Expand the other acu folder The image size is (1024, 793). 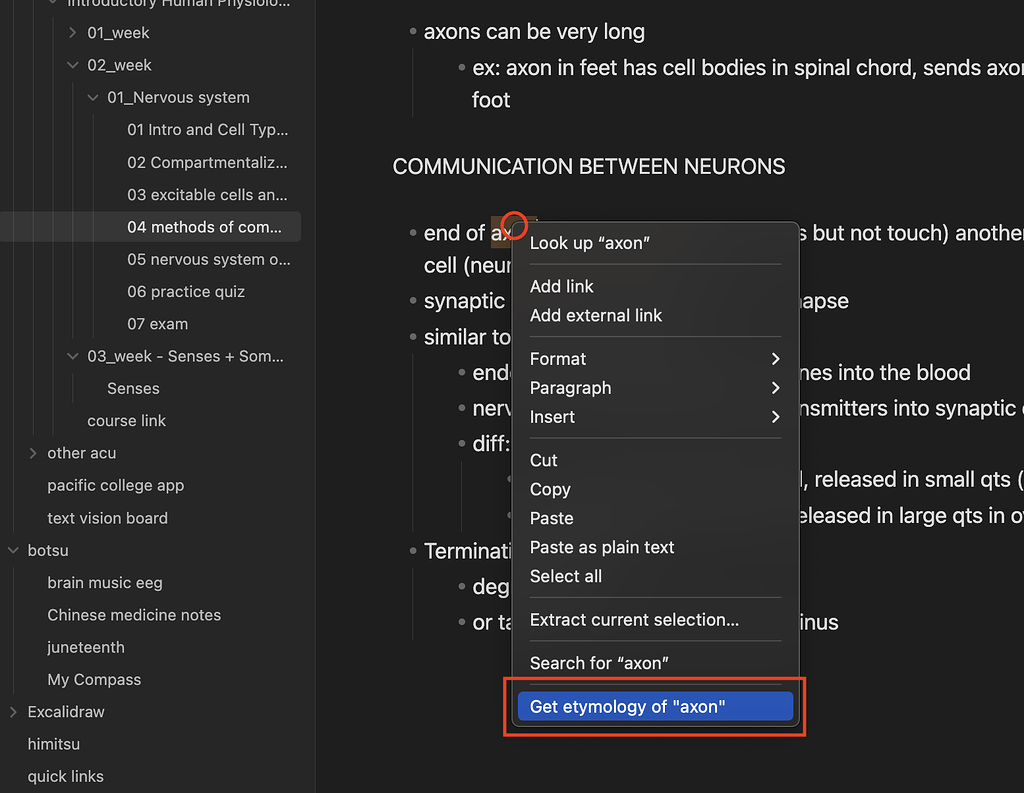pos(33,453)
